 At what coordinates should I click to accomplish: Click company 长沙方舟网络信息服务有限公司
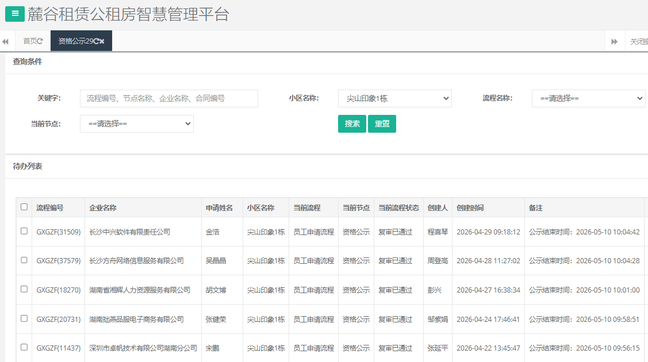tap(136, 261)
